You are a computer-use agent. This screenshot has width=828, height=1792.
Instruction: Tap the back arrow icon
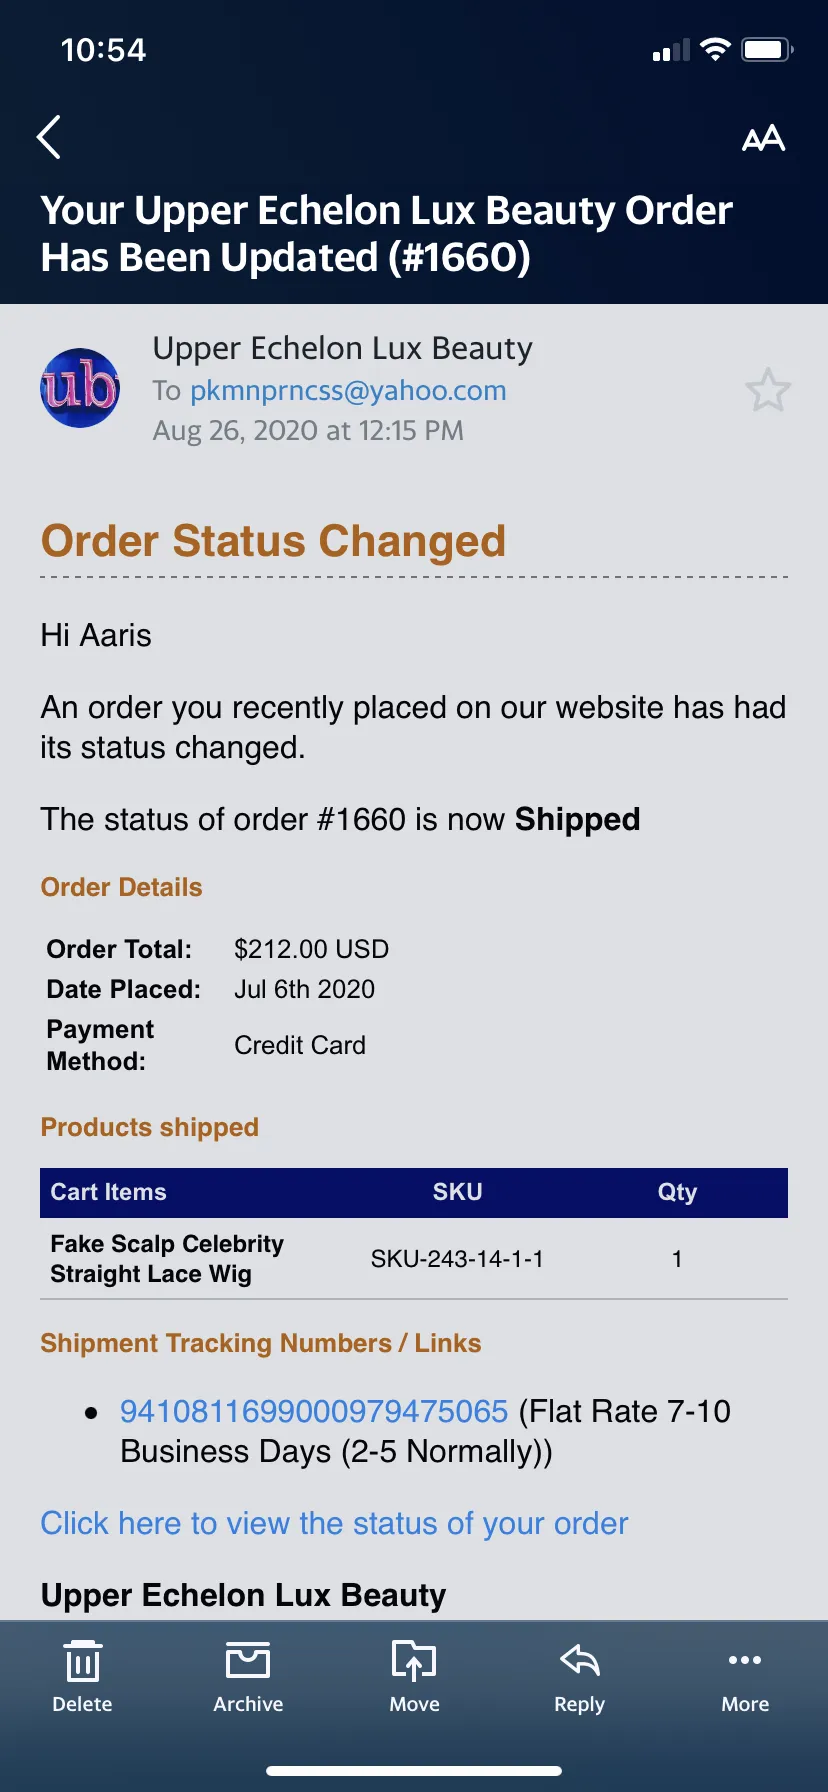click(x=49, y=137)
